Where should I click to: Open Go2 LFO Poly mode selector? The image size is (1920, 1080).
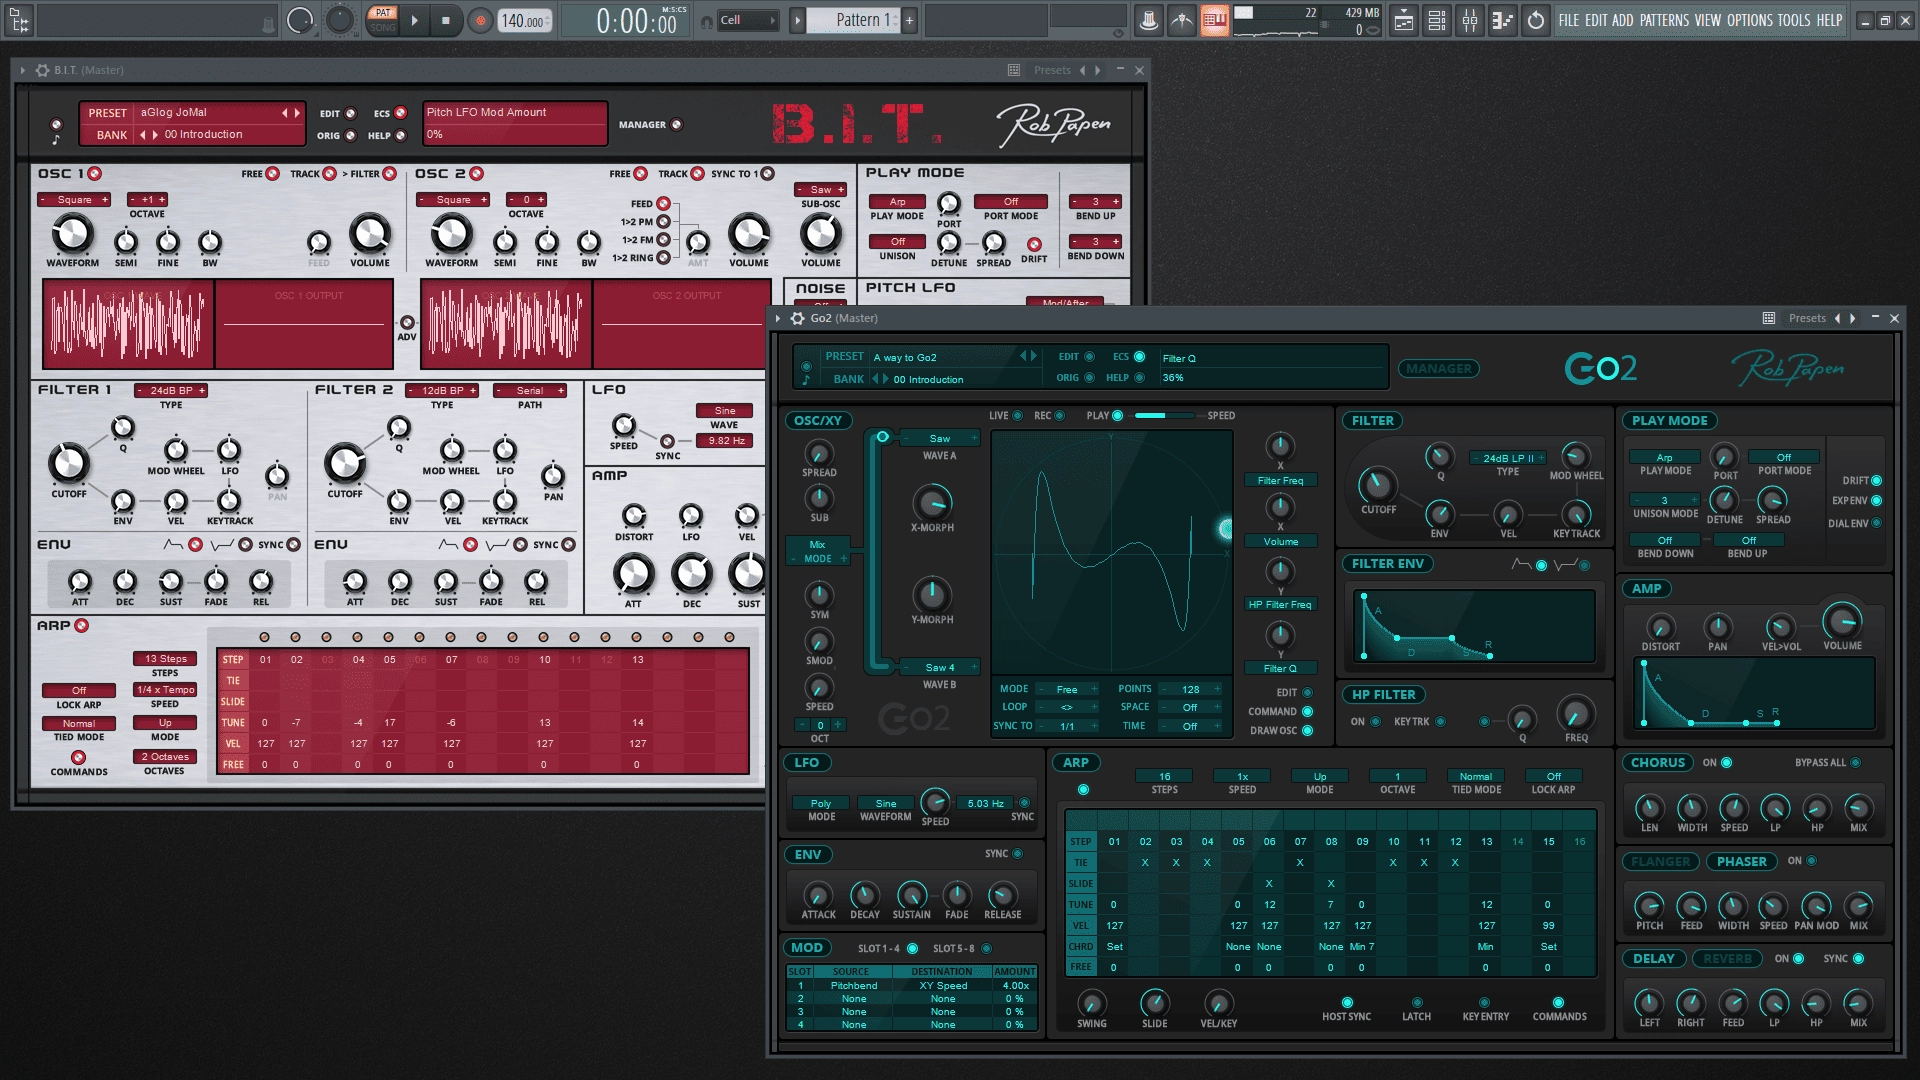pyautogui.click(x=821, y=803)
